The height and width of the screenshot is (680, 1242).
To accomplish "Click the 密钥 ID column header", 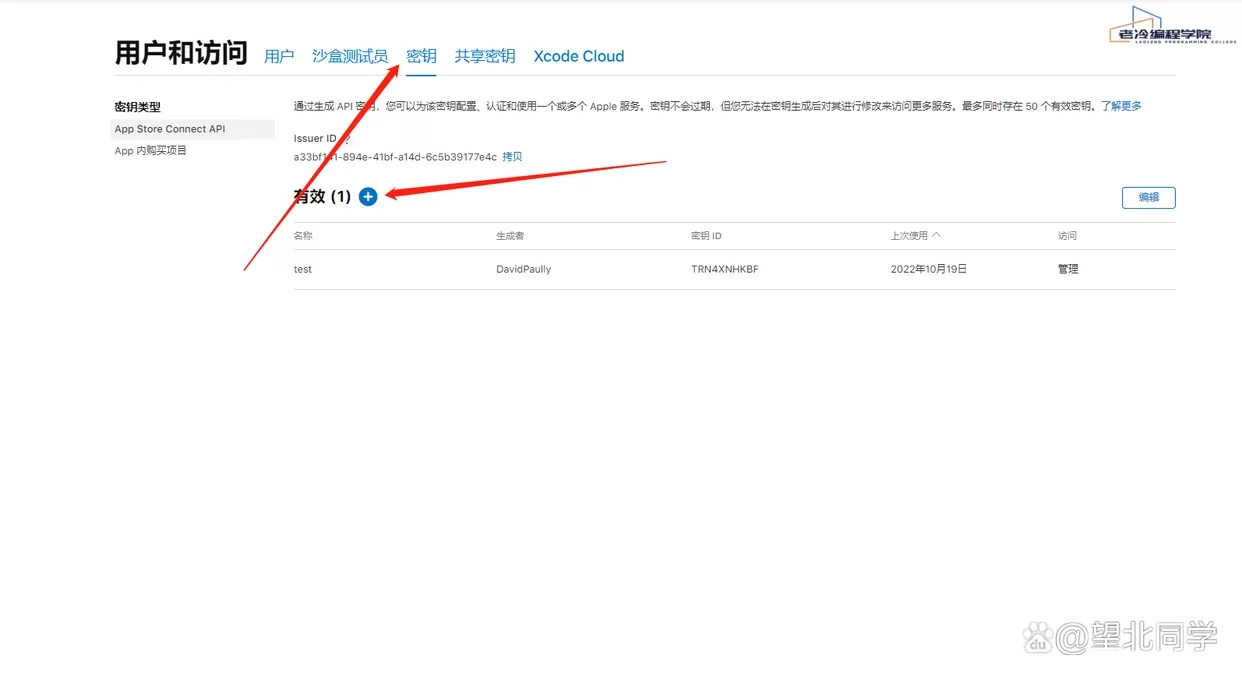I will (x=706, y=236).
